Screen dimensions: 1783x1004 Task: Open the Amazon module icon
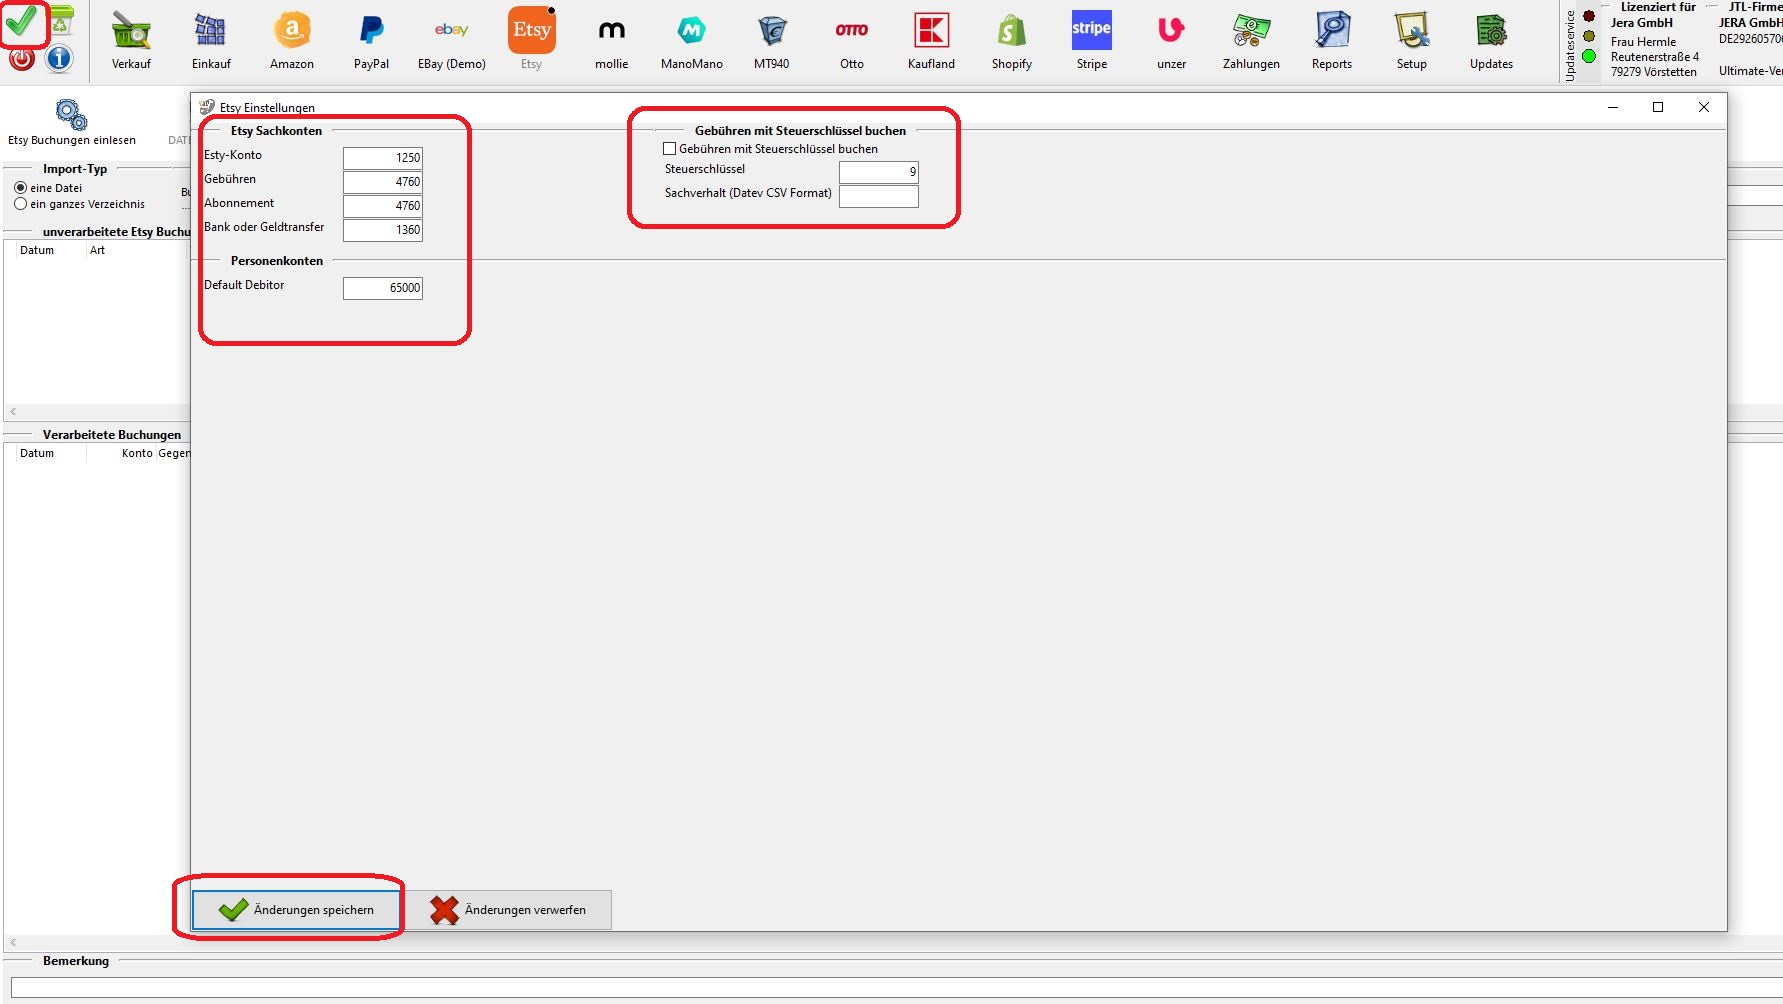(291, 32)
